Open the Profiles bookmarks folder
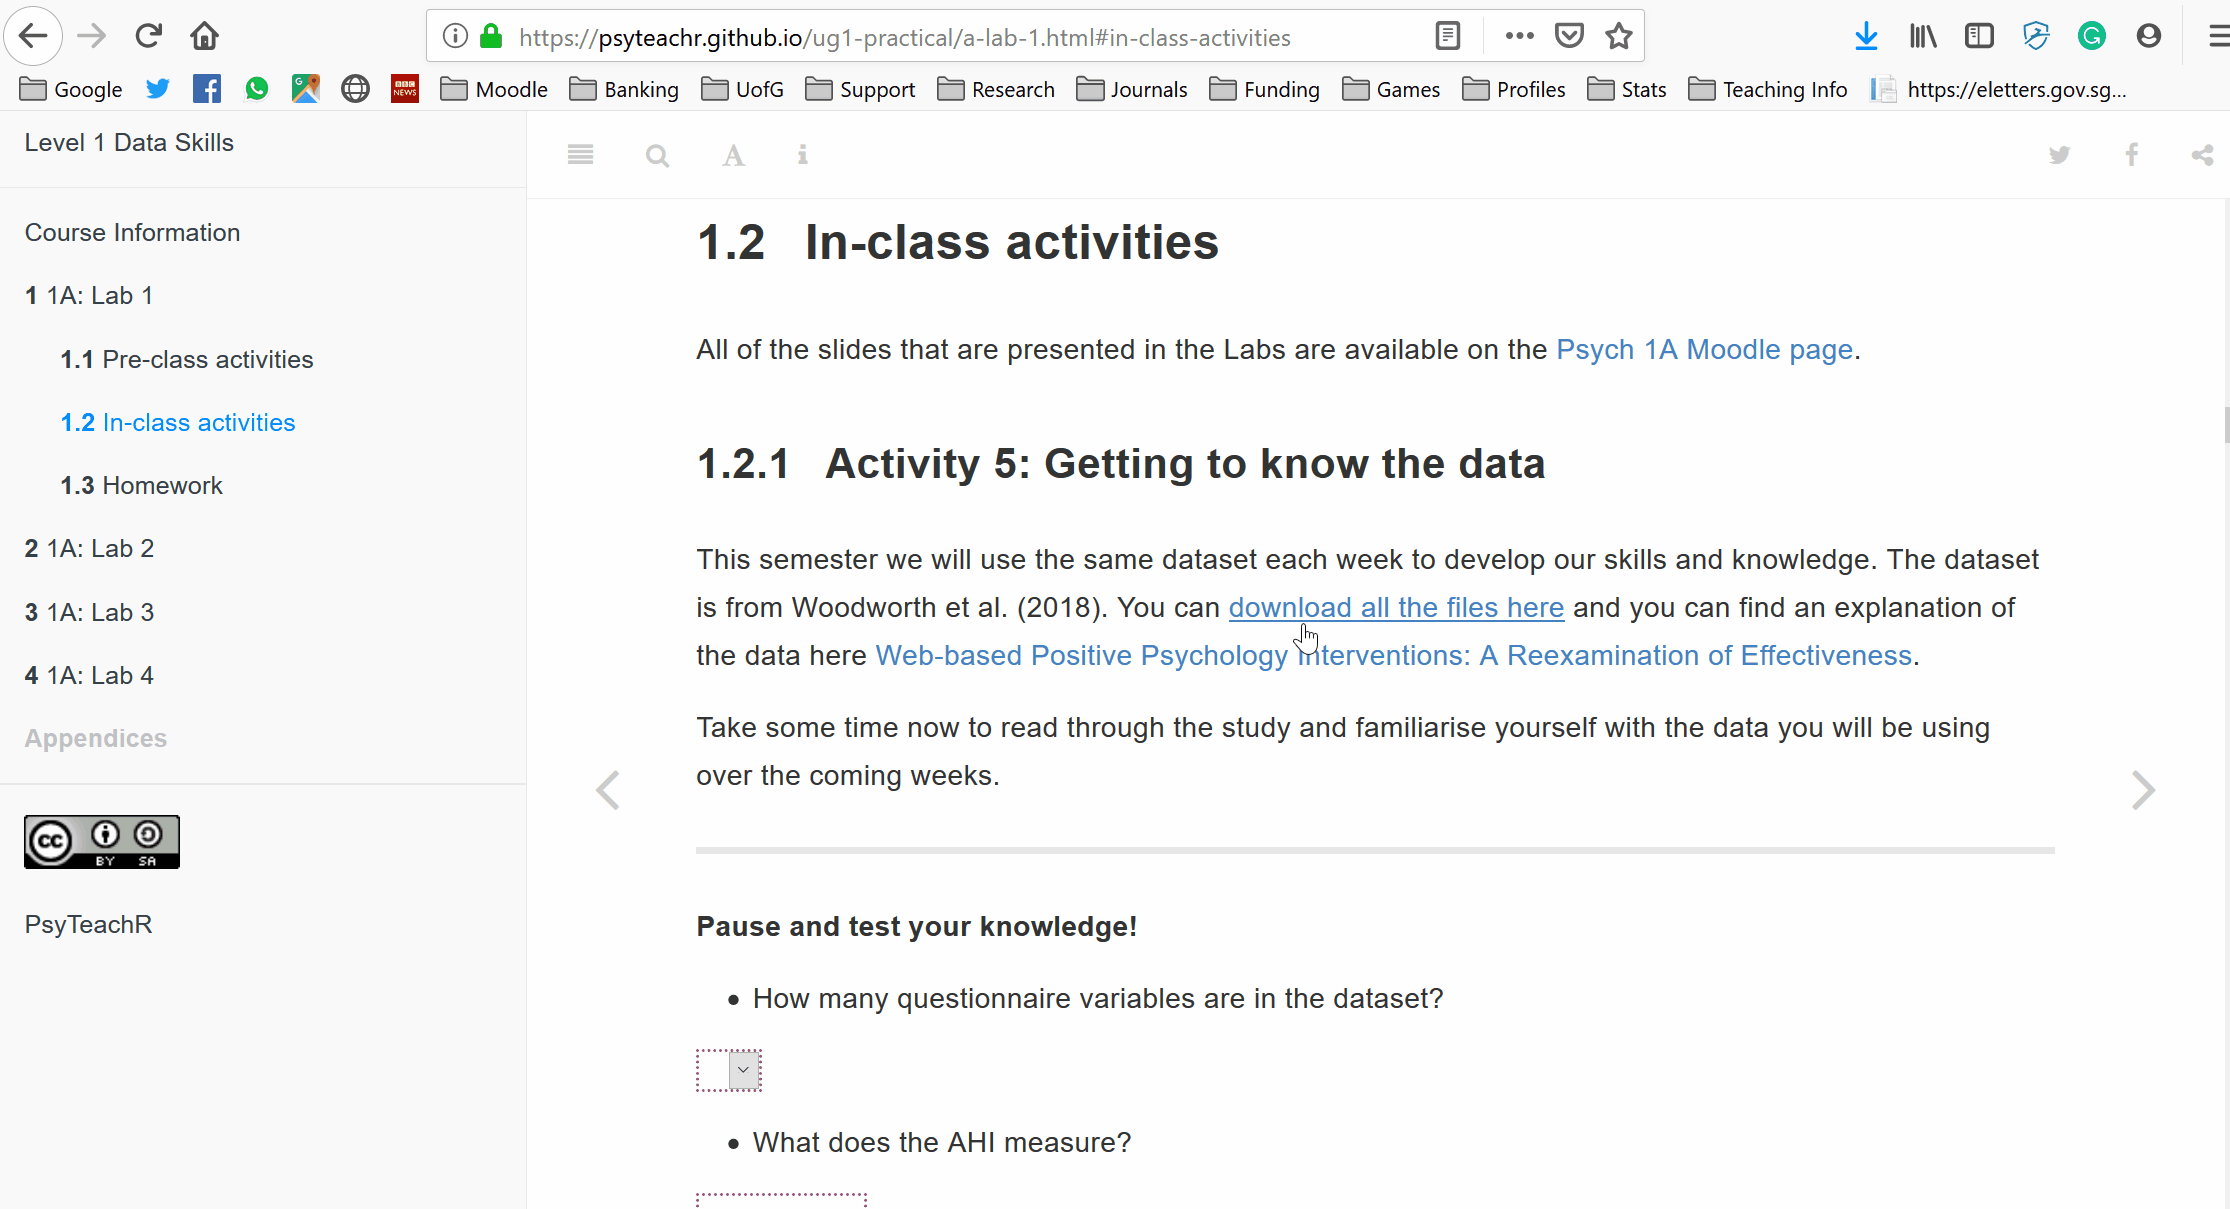This screenshot has width=2230, height=1209. (1513, 89)
